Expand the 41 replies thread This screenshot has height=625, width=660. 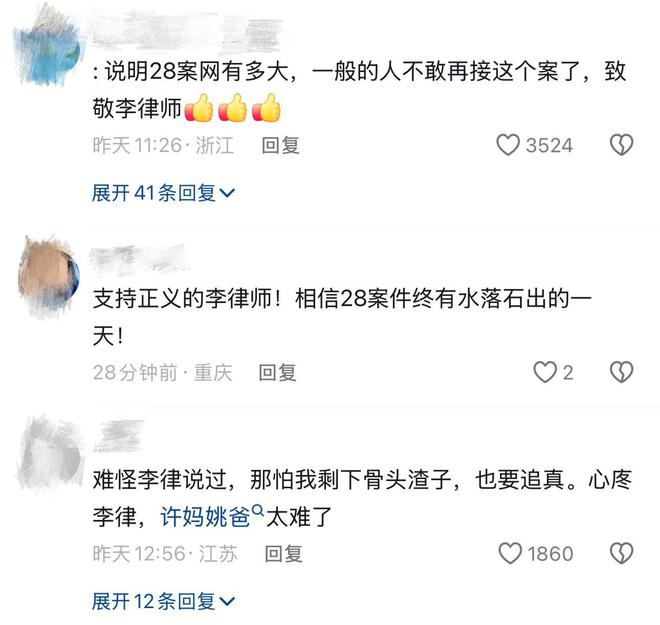point(163,193)
